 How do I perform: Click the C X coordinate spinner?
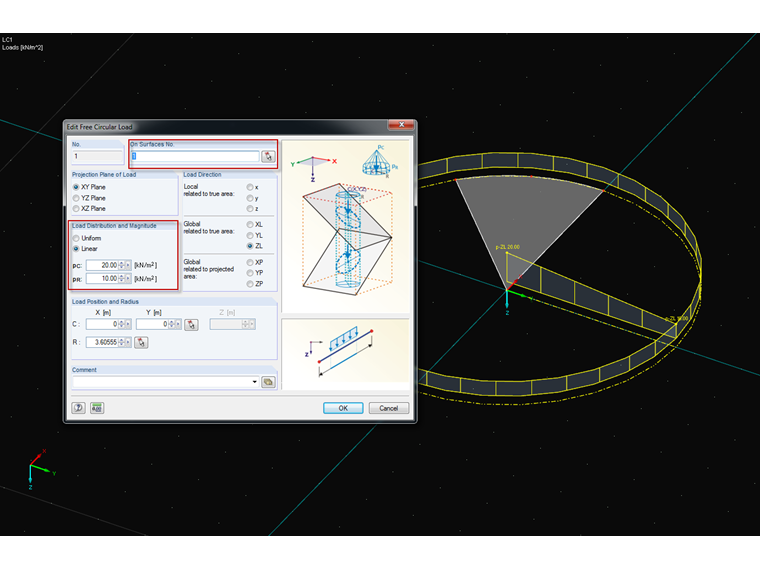click(121, 324)
